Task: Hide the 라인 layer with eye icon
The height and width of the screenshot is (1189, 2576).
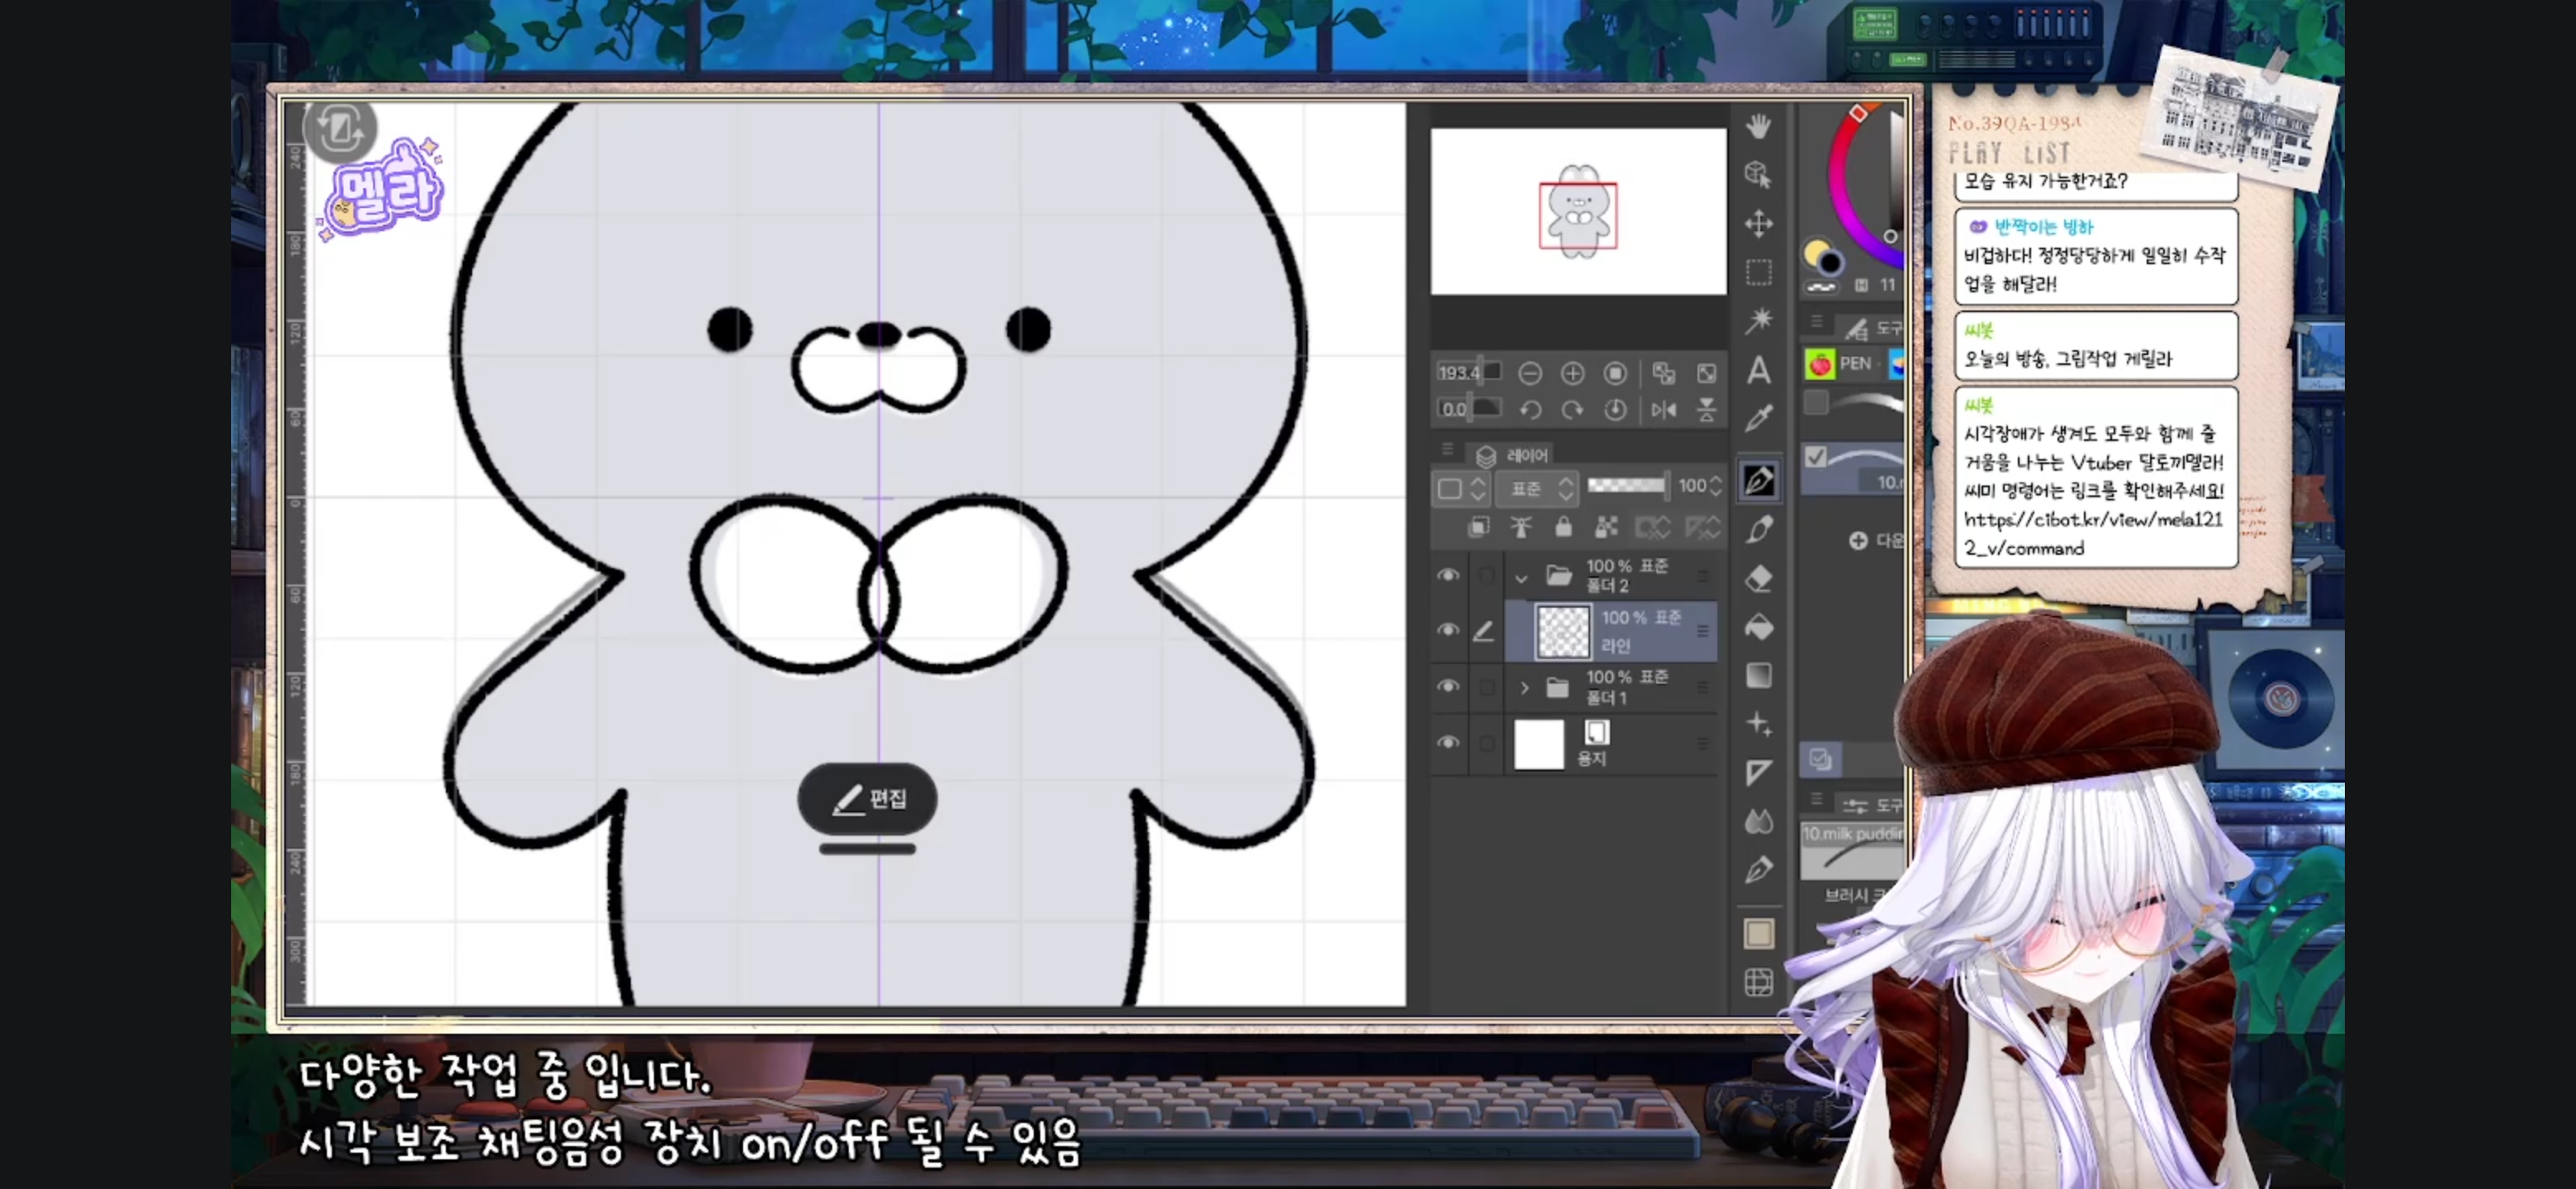Action: [x=1448, y=630]
